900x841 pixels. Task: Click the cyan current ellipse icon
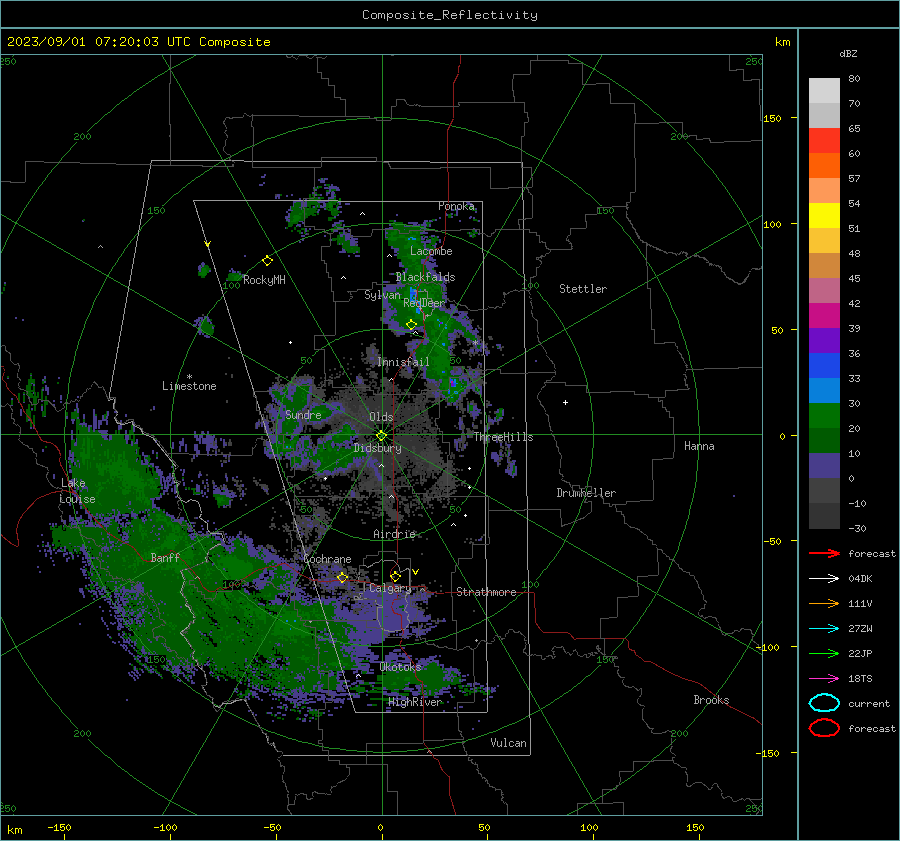pyautogui.click(x=824, y=703)
